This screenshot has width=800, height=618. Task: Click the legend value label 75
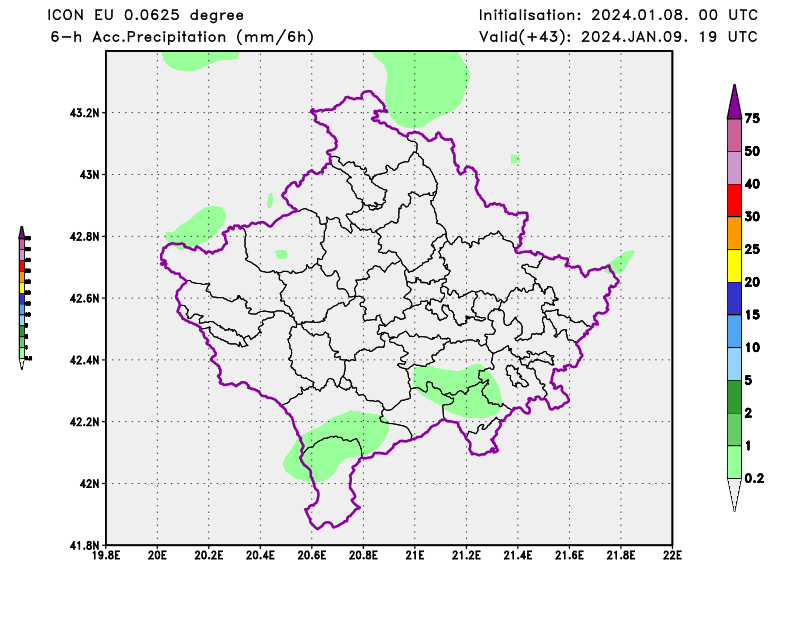(752, 118)
